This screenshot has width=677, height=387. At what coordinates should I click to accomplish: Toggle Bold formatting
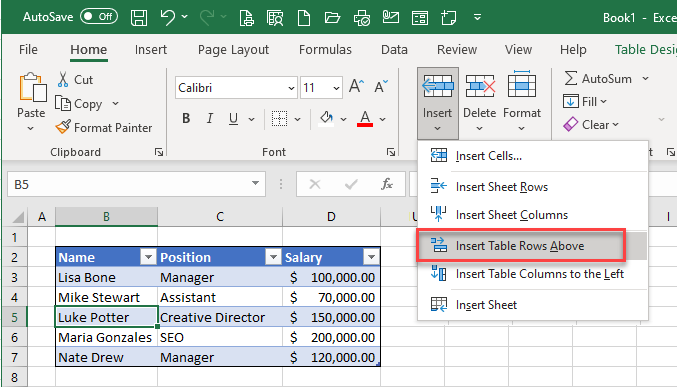click(186, 118)
